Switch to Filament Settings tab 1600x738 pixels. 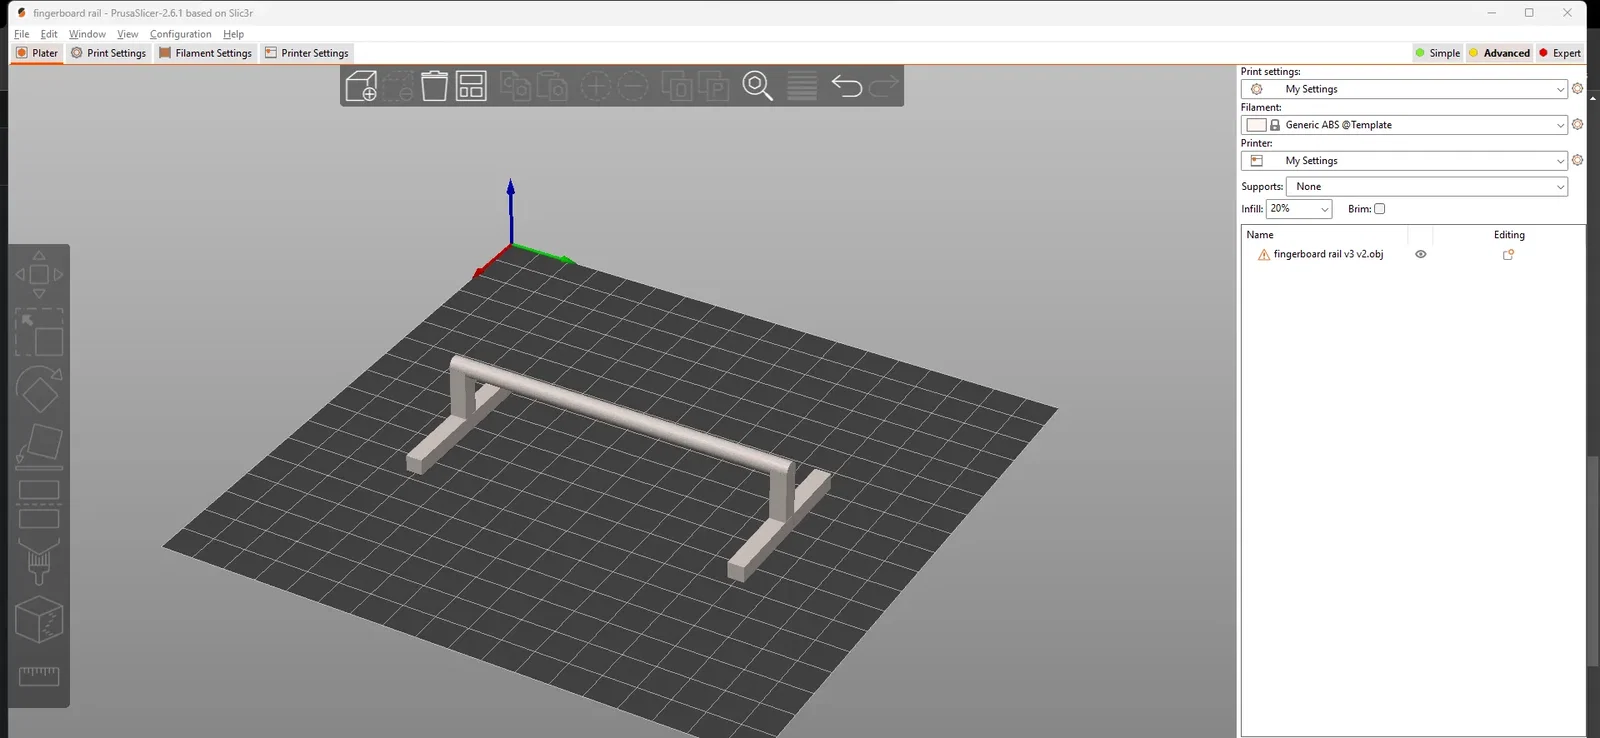click(x=205, y=53)
